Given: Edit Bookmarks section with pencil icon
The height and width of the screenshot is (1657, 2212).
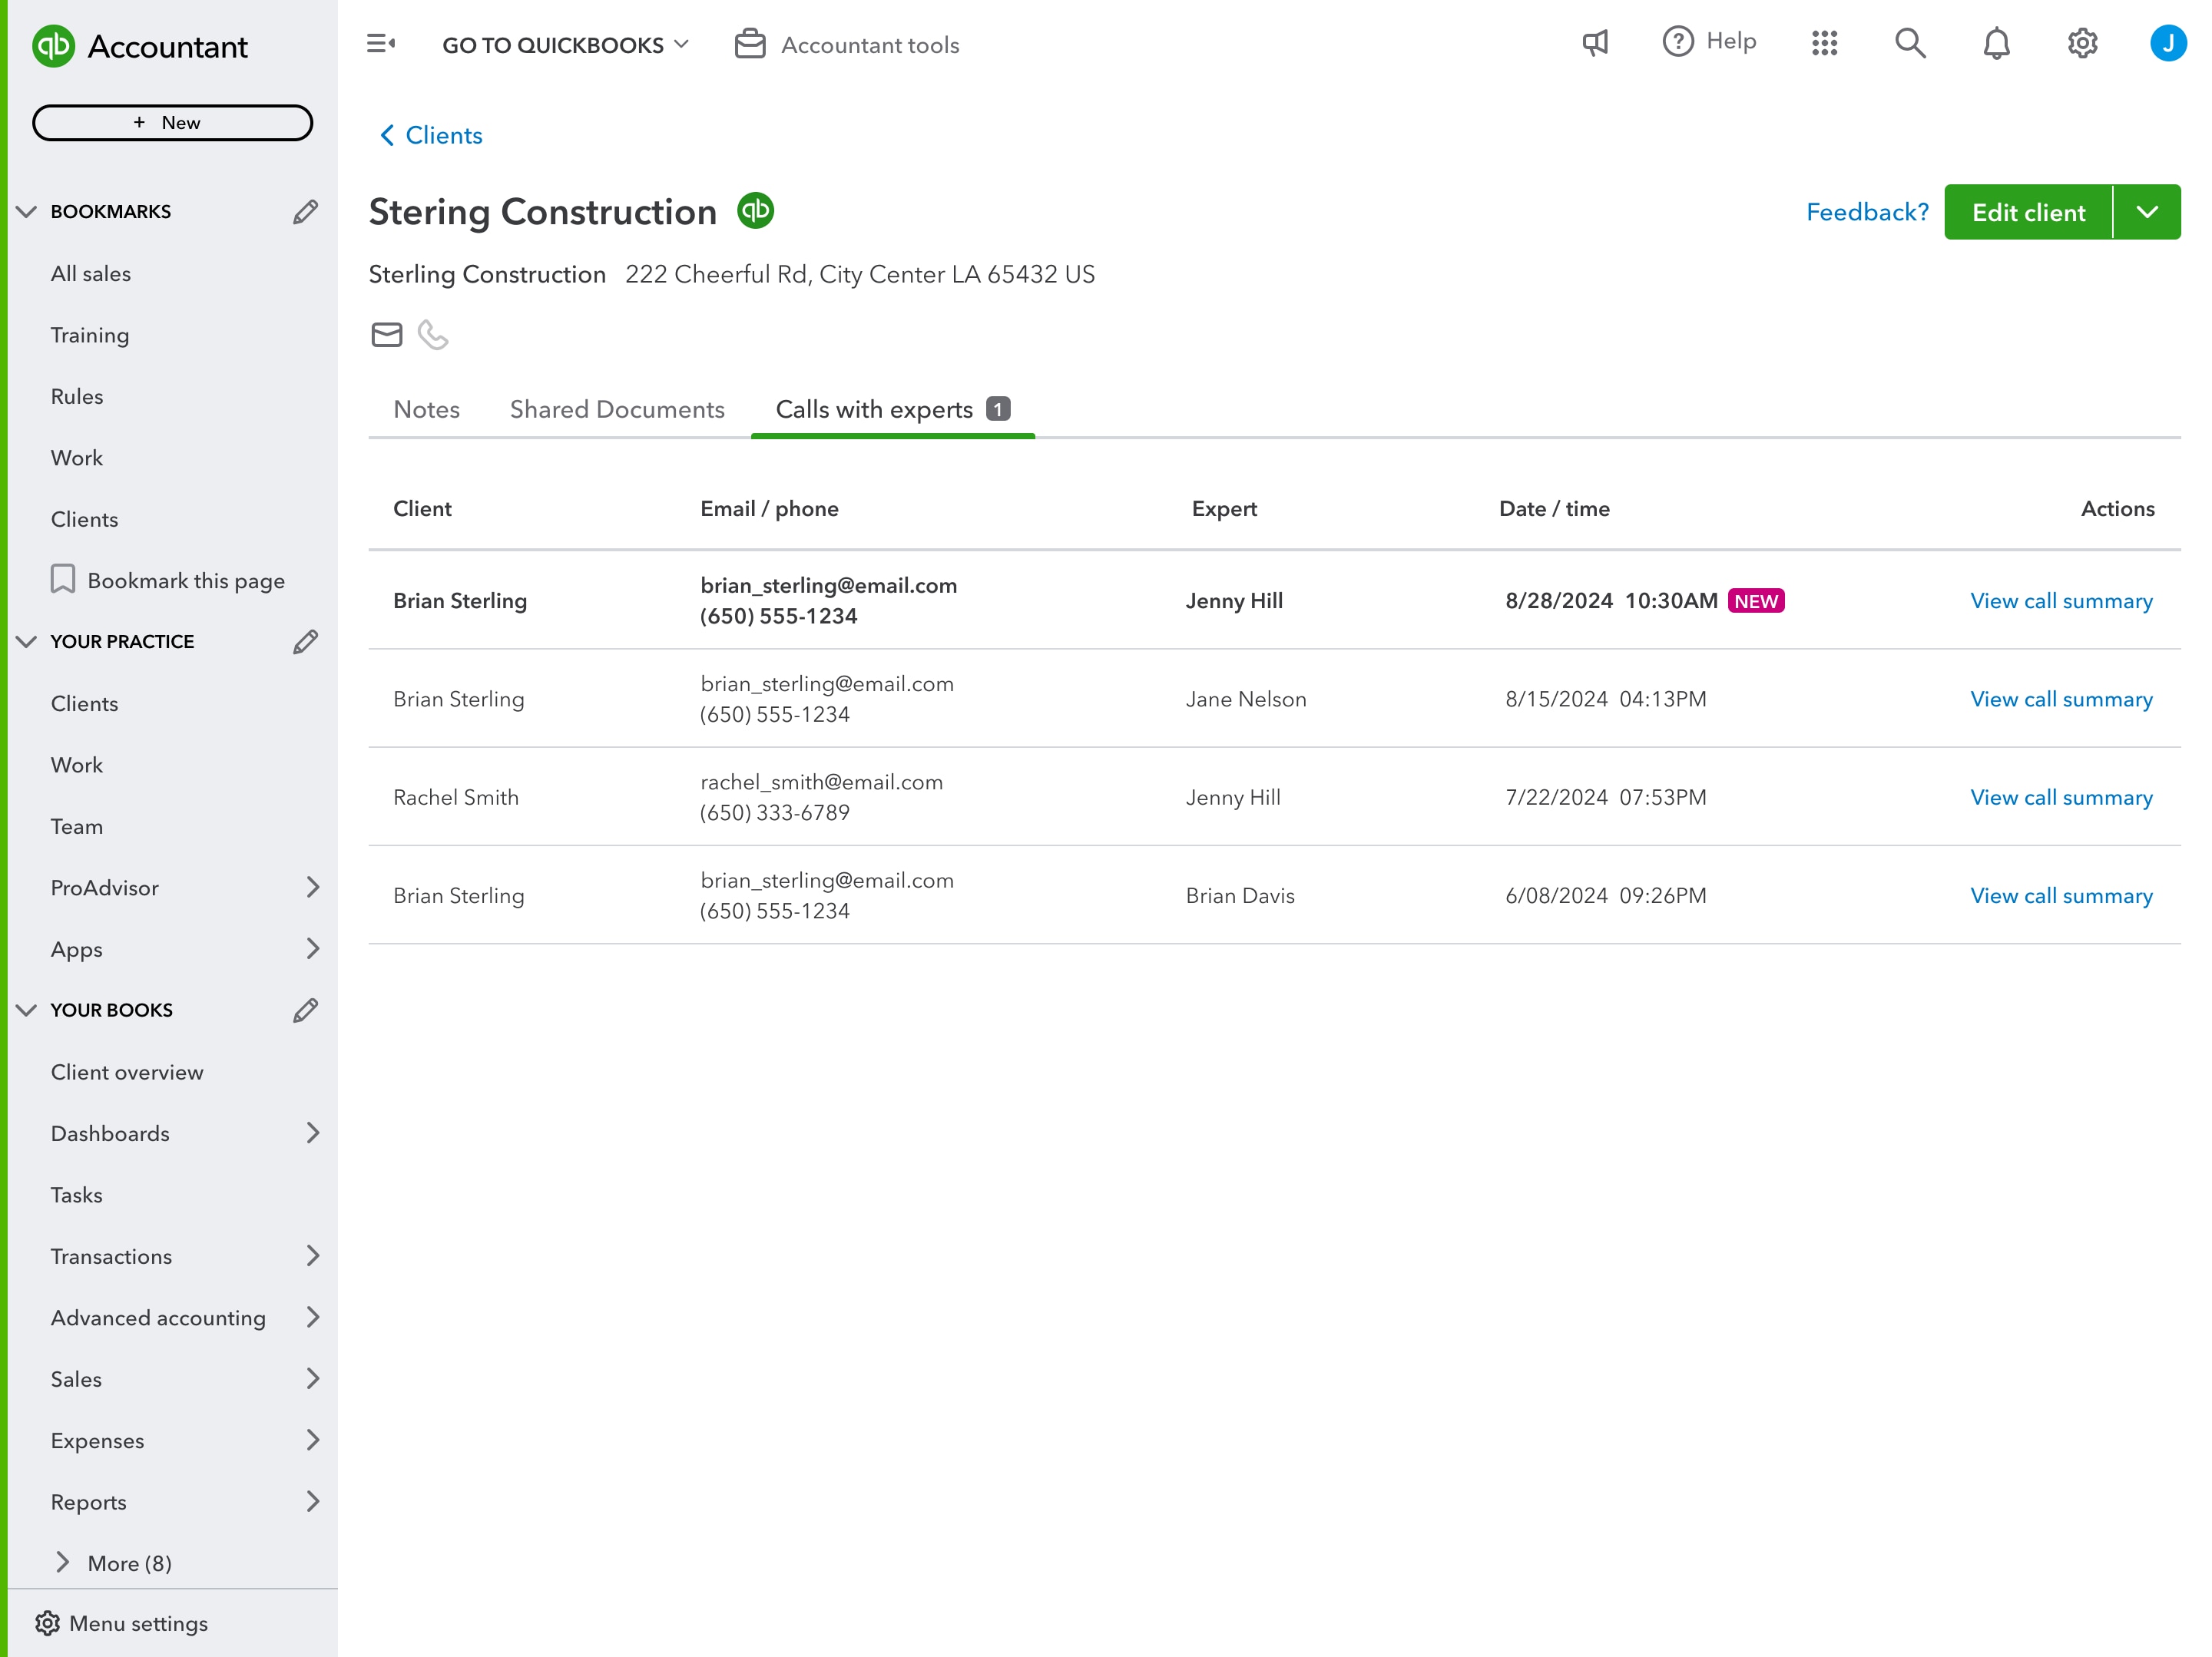Looking at the screenshot, I should pos(305,212).
